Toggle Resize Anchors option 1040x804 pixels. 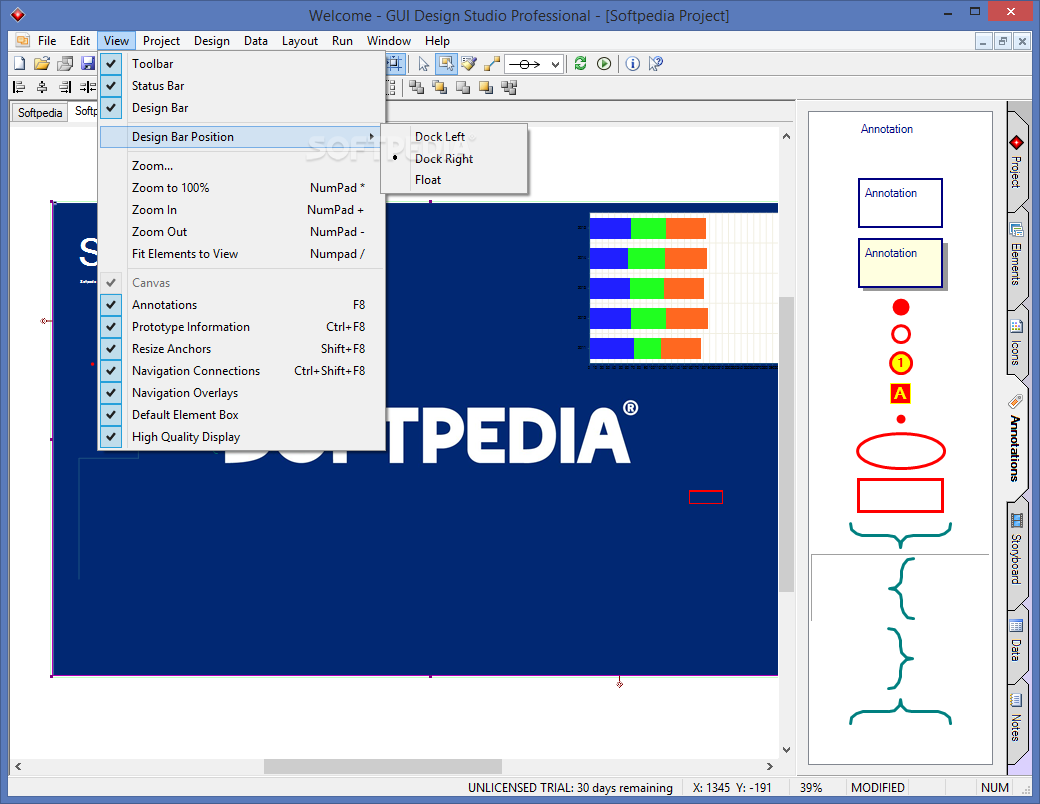click(x=242, y=348)
